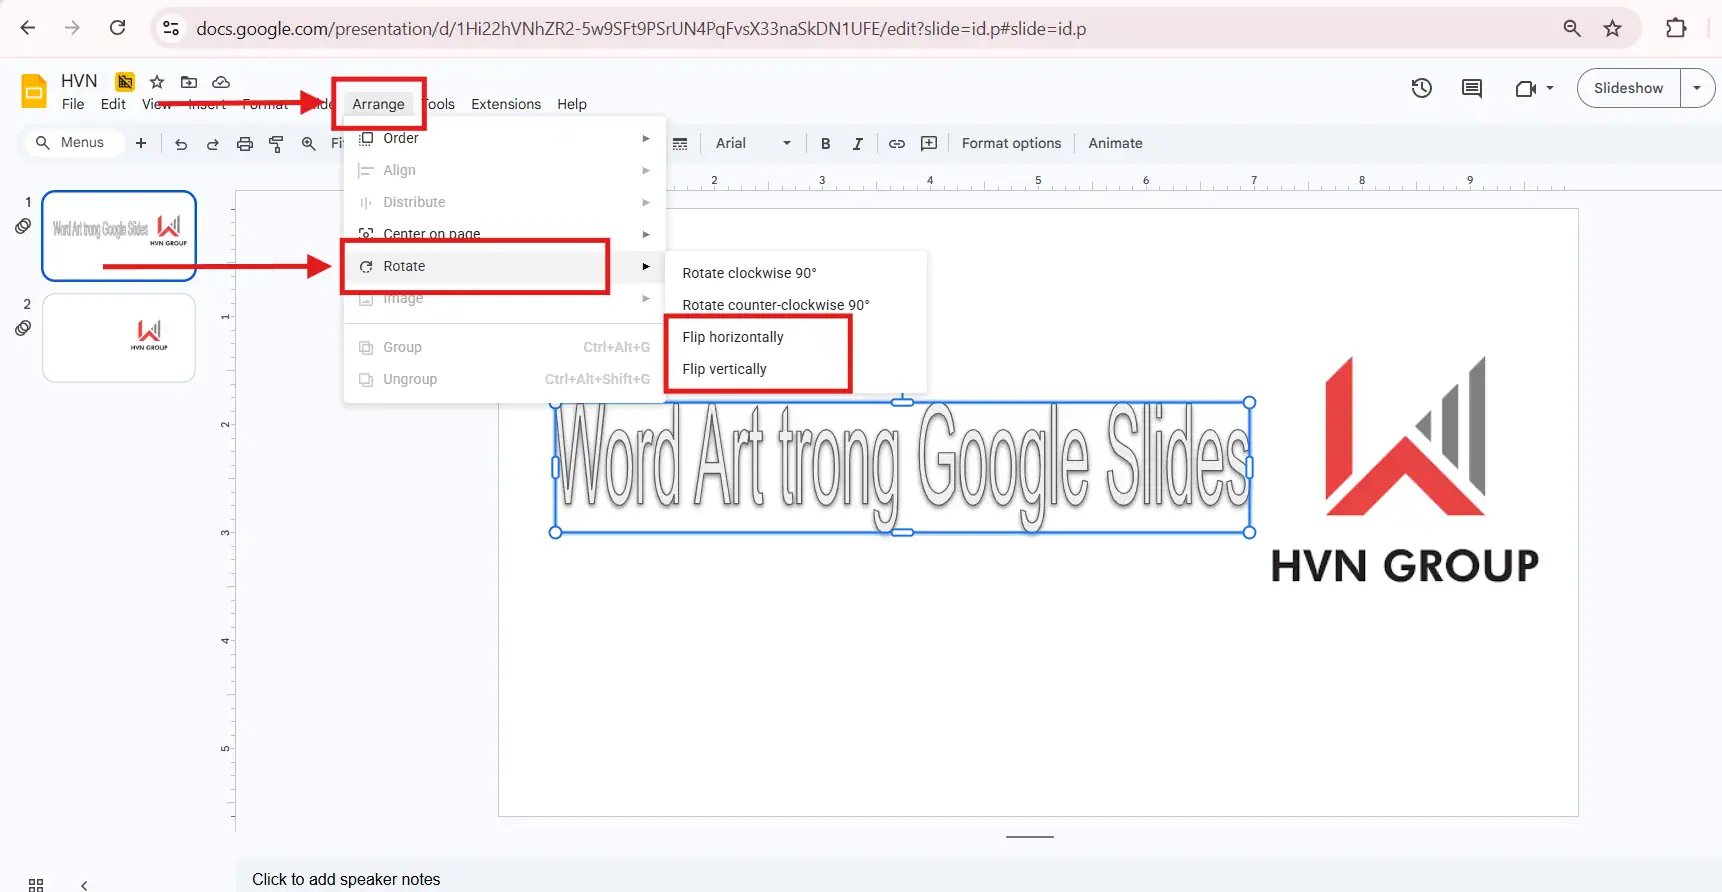Open the Edit menu
The image size is (1722, 892).
[x=113, y=104]
